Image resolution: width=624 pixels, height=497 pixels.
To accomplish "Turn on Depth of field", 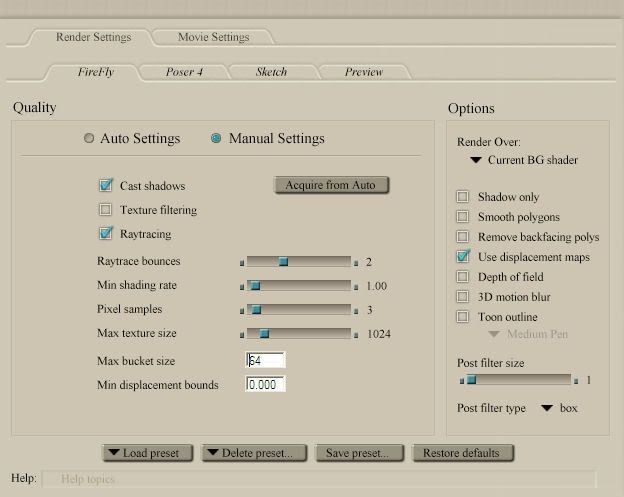I will (462, 277).
